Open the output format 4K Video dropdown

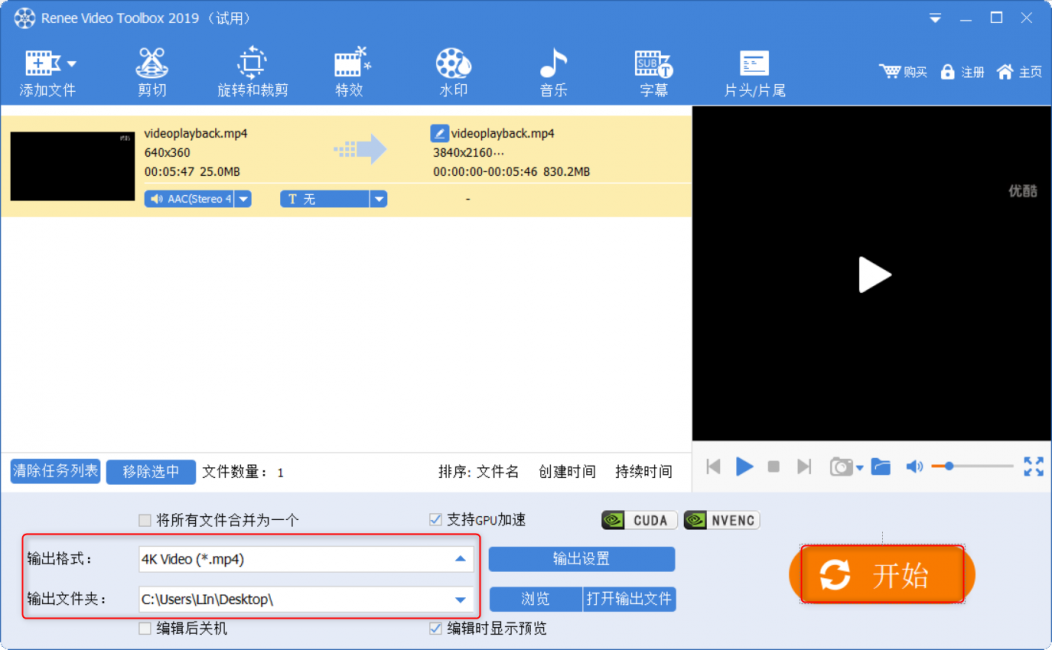(x=460, y=559)
